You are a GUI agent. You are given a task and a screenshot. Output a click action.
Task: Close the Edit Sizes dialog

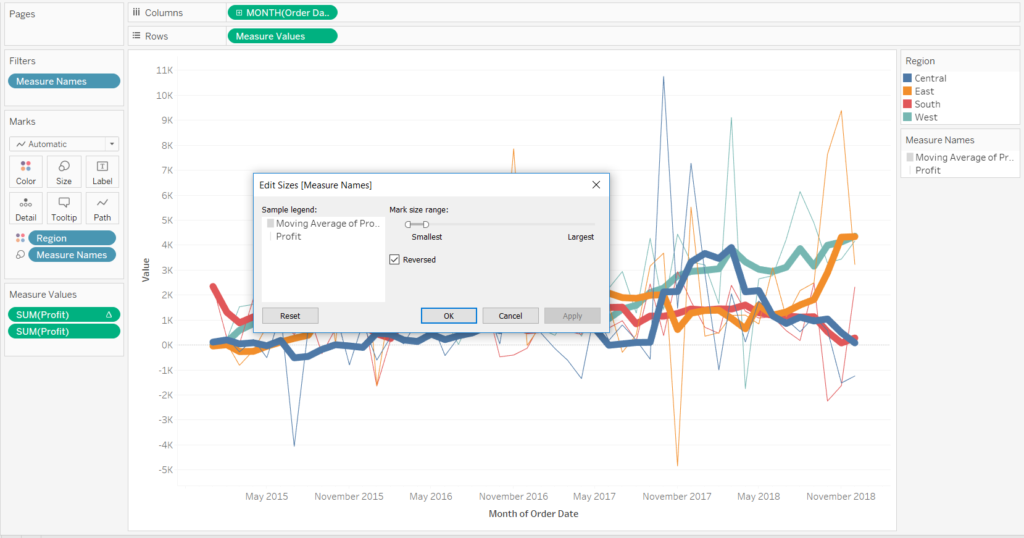596,185
